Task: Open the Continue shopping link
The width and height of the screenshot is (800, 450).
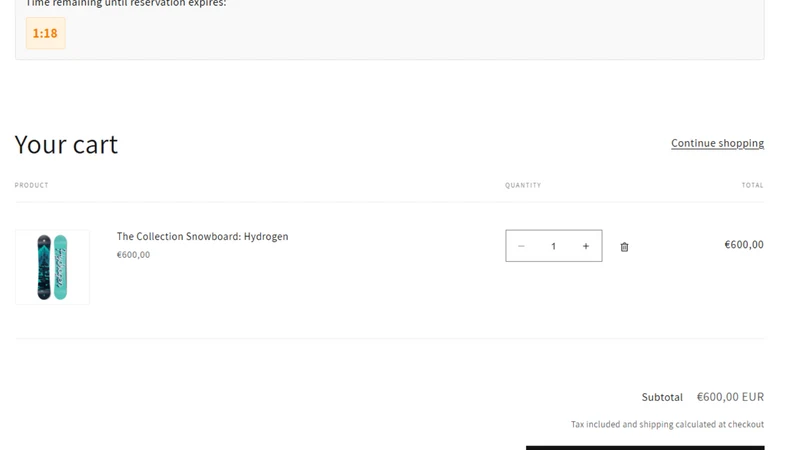Action: click(717, 143)
